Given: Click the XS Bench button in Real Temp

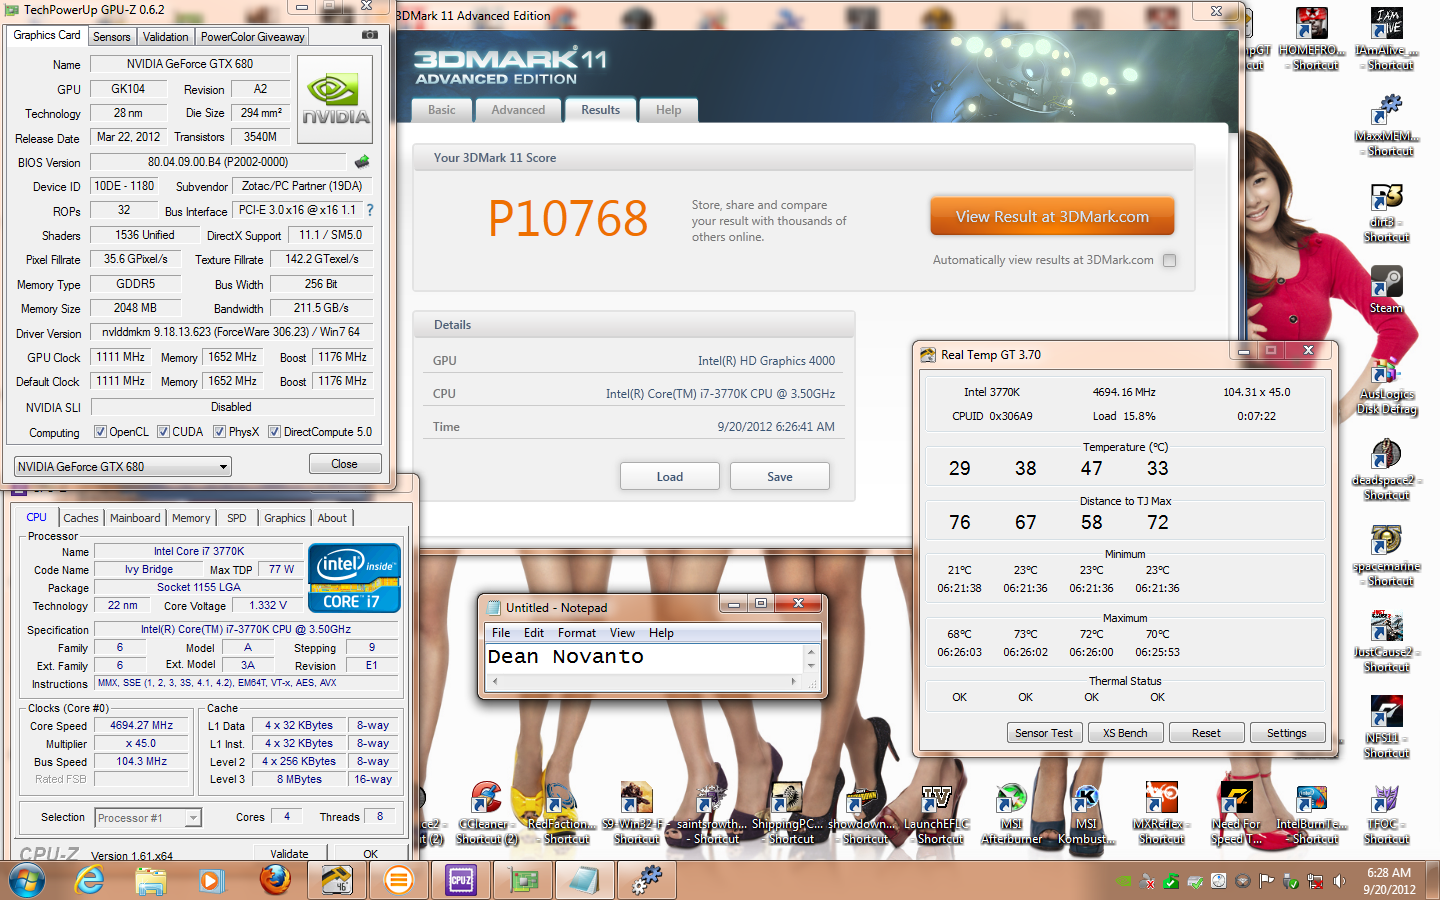Looking at the screenshot, I should click(x=1125, y=733).
